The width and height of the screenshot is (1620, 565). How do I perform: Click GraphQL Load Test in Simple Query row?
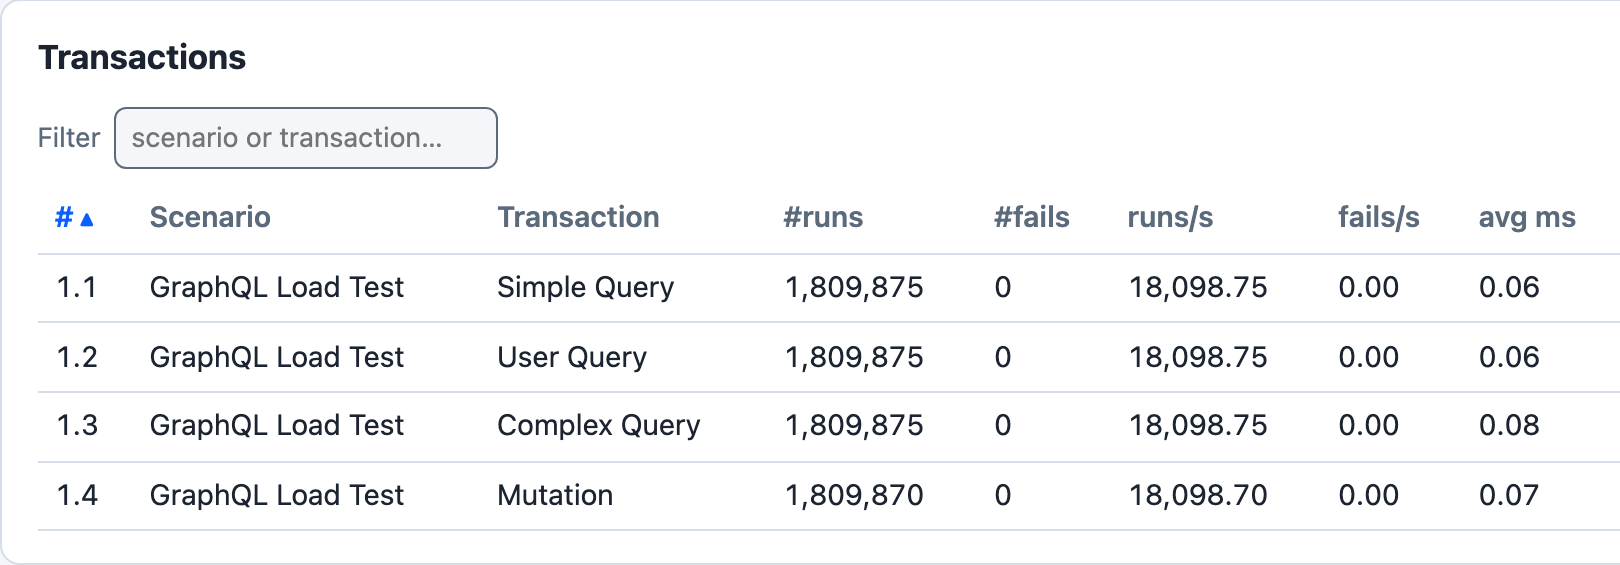[x=277, y=288]
